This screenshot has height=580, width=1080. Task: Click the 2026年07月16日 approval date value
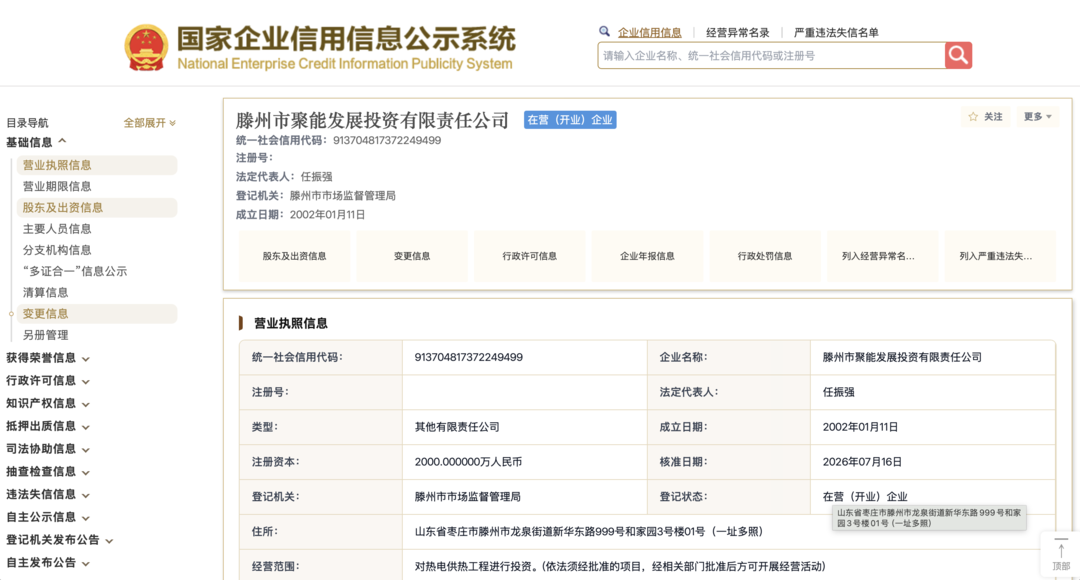(862, 462)
